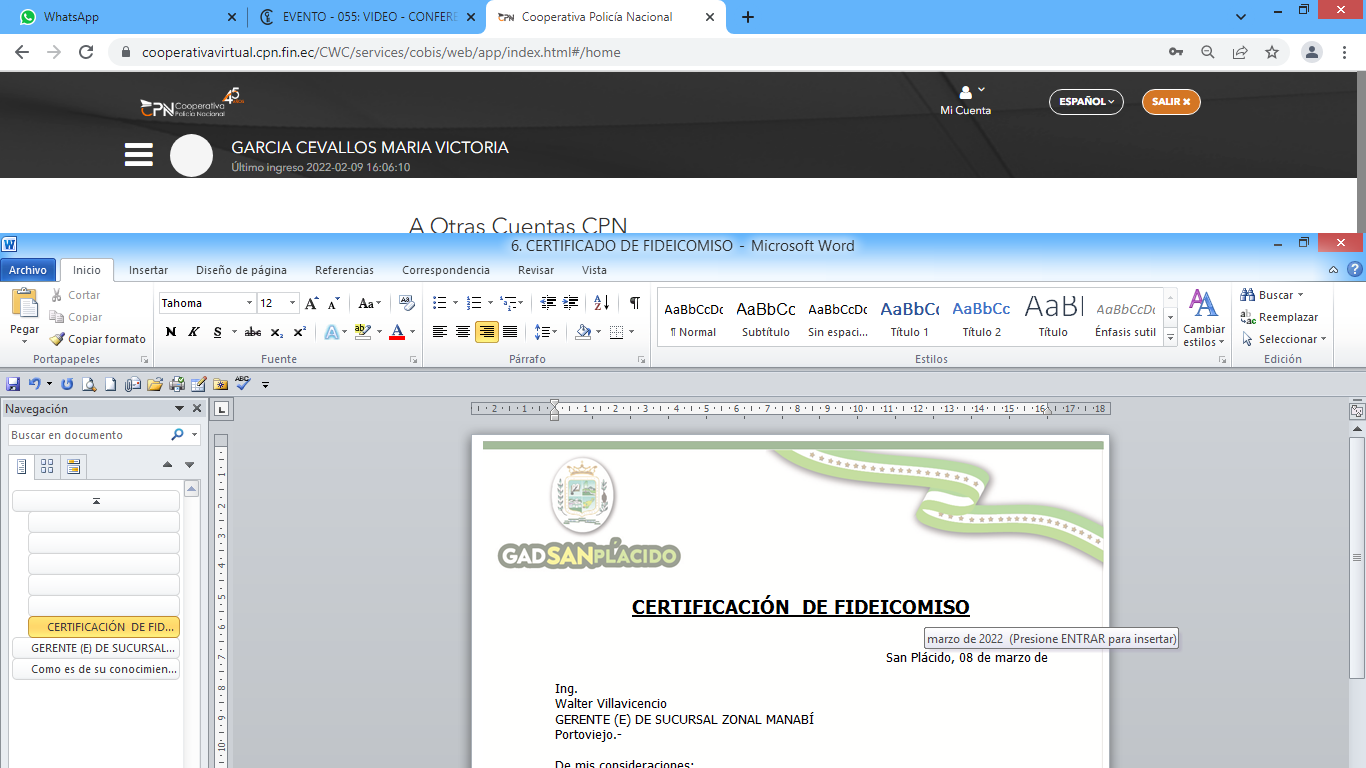Viewport: 1366px width, 768px height.
Task: Click the red font color swatch button
Action: pos(397,332)
